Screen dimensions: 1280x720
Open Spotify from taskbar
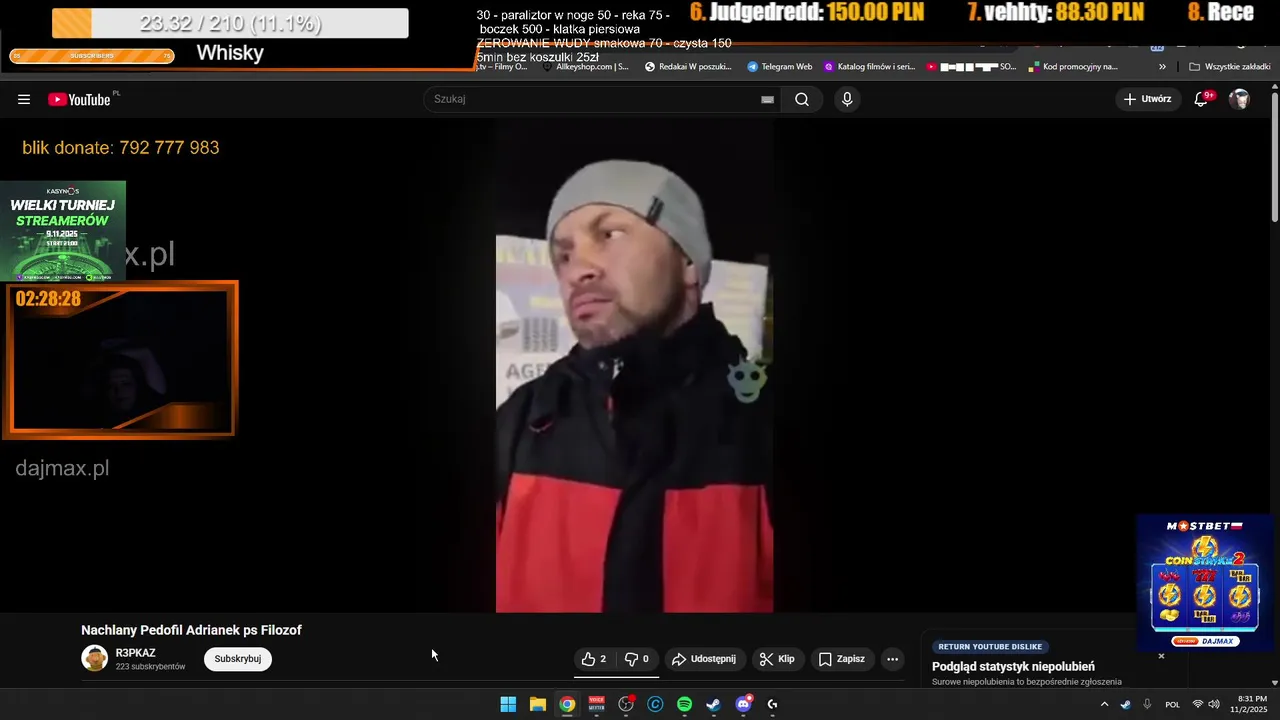(x=684, y=704)
